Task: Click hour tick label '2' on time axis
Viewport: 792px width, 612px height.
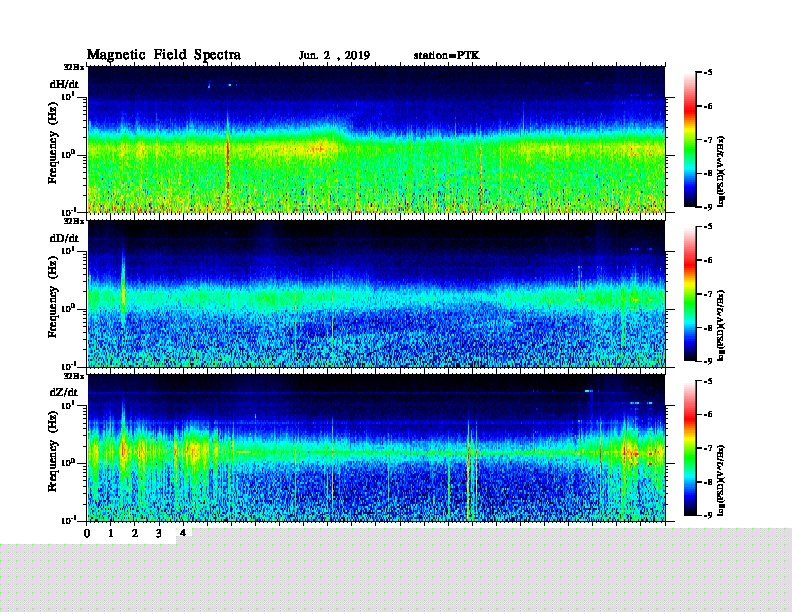Action: point(135,533)
